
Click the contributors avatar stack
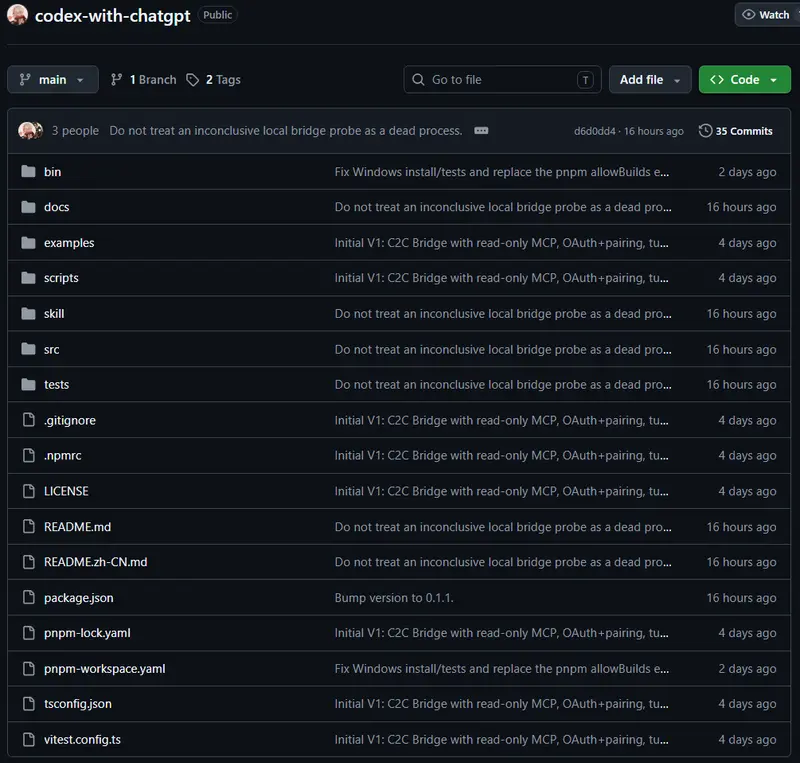31,131
